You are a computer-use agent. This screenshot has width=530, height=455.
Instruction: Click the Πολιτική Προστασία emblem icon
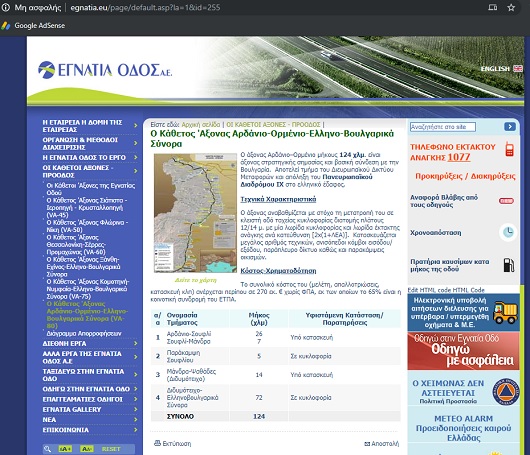tap(506, 392)
